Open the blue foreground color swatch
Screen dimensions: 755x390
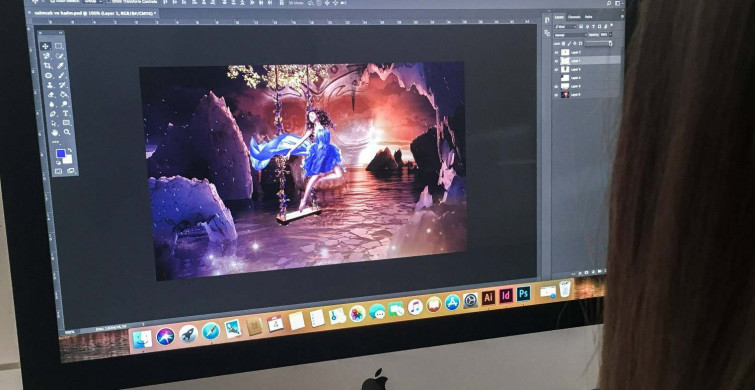[60, 154]
